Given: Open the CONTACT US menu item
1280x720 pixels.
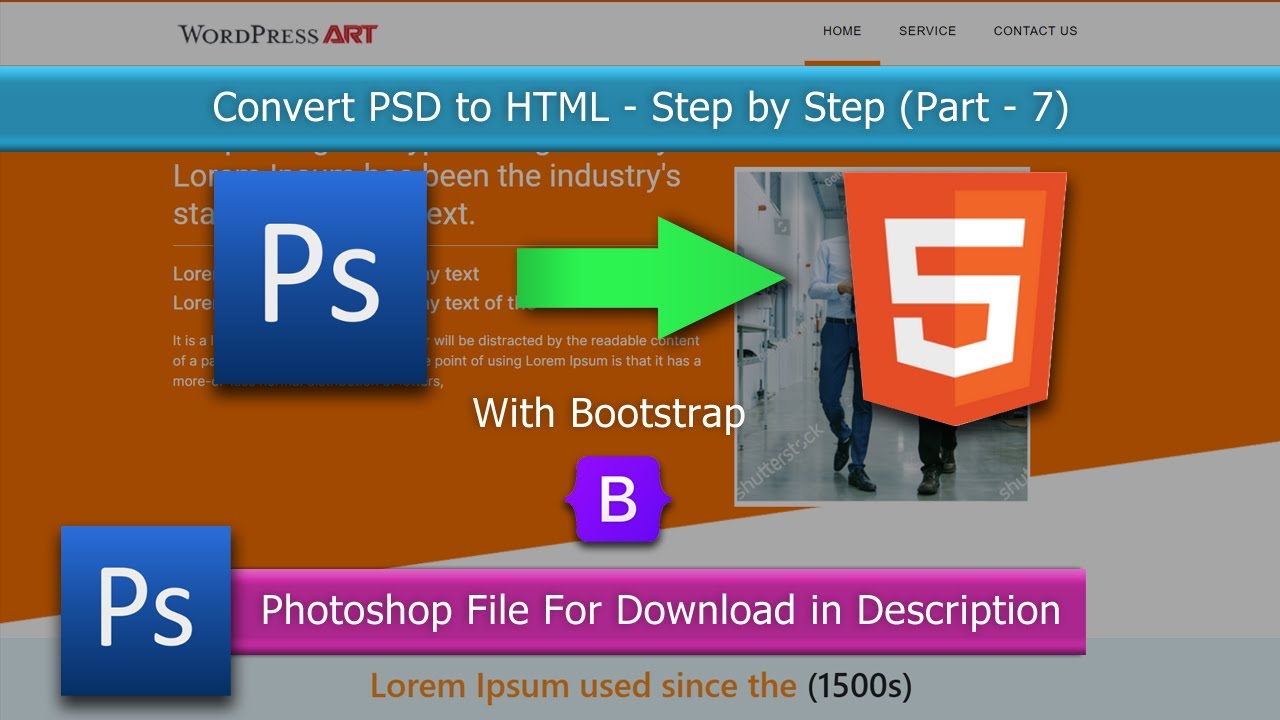Looking at the screenshot, I should (x=1036, y=31).
